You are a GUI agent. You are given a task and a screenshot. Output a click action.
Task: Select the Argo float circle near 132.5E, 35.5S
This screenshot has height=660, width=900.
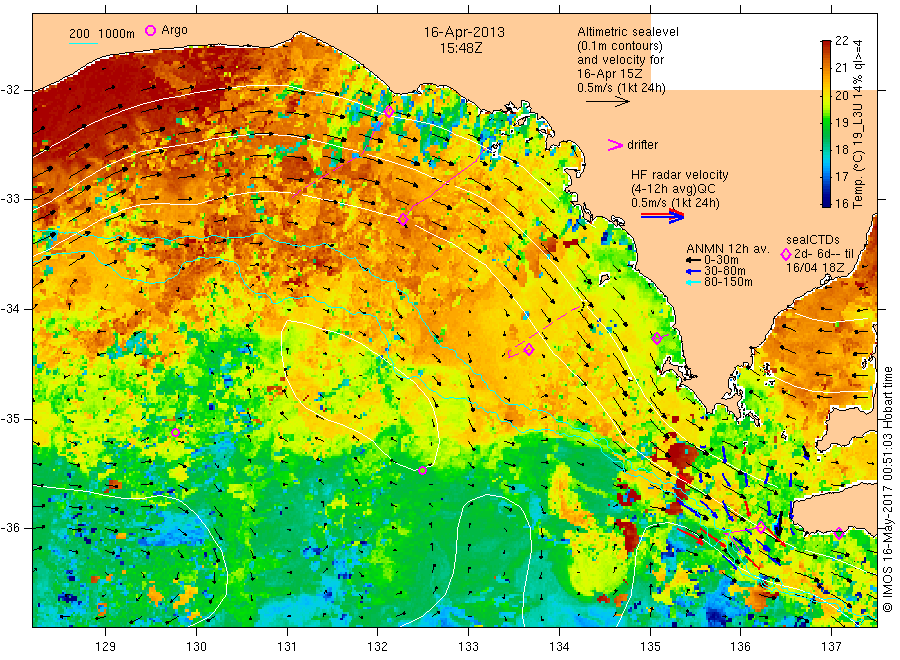(x=422, y=471)
